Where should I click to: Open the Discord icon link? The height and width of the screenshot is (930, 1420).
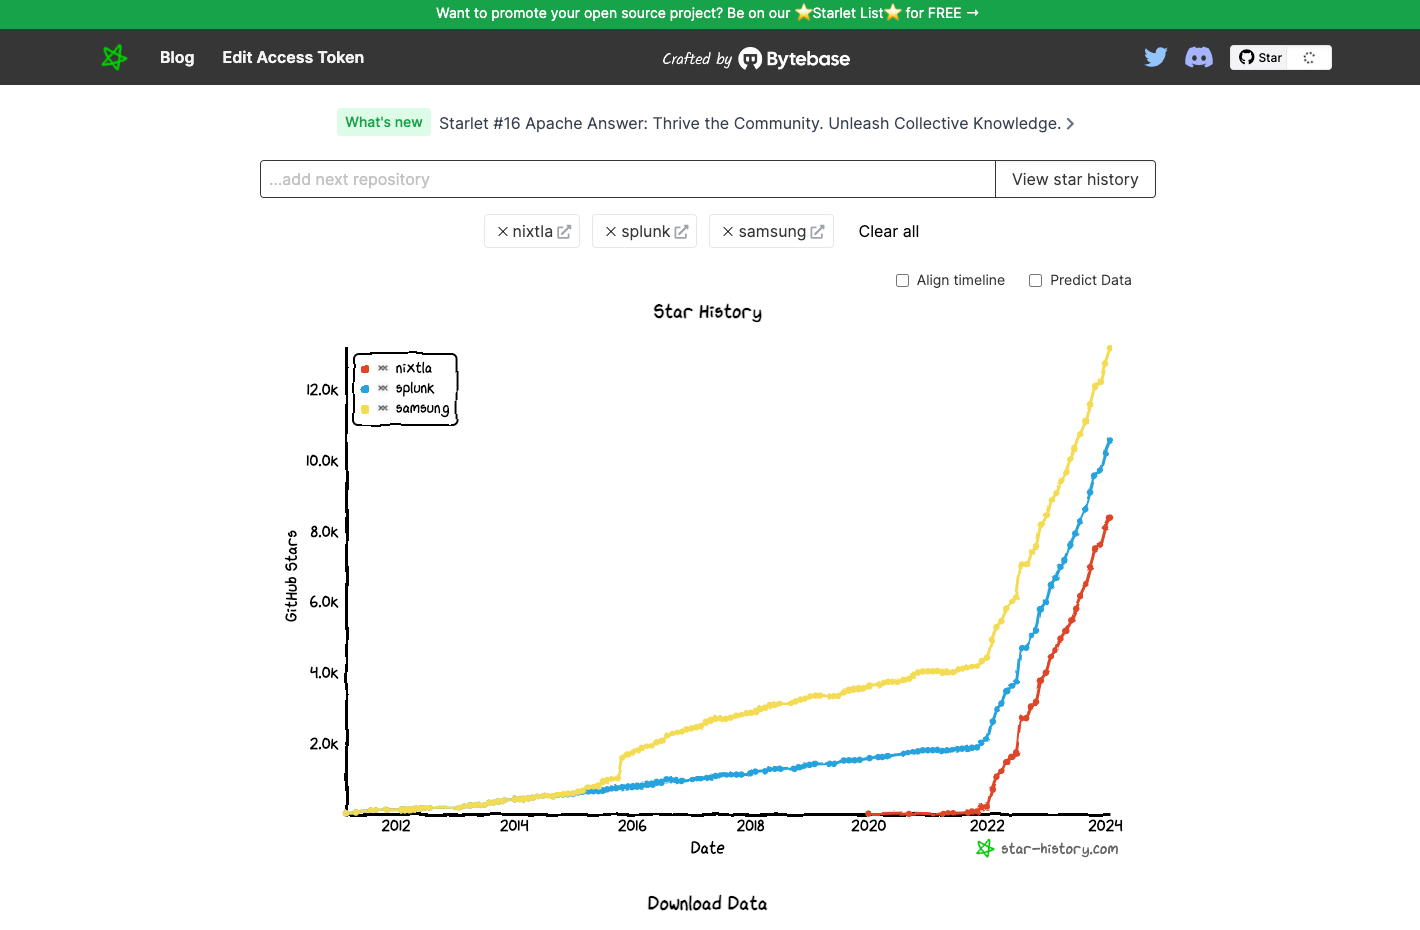(x=1199, y=57)
